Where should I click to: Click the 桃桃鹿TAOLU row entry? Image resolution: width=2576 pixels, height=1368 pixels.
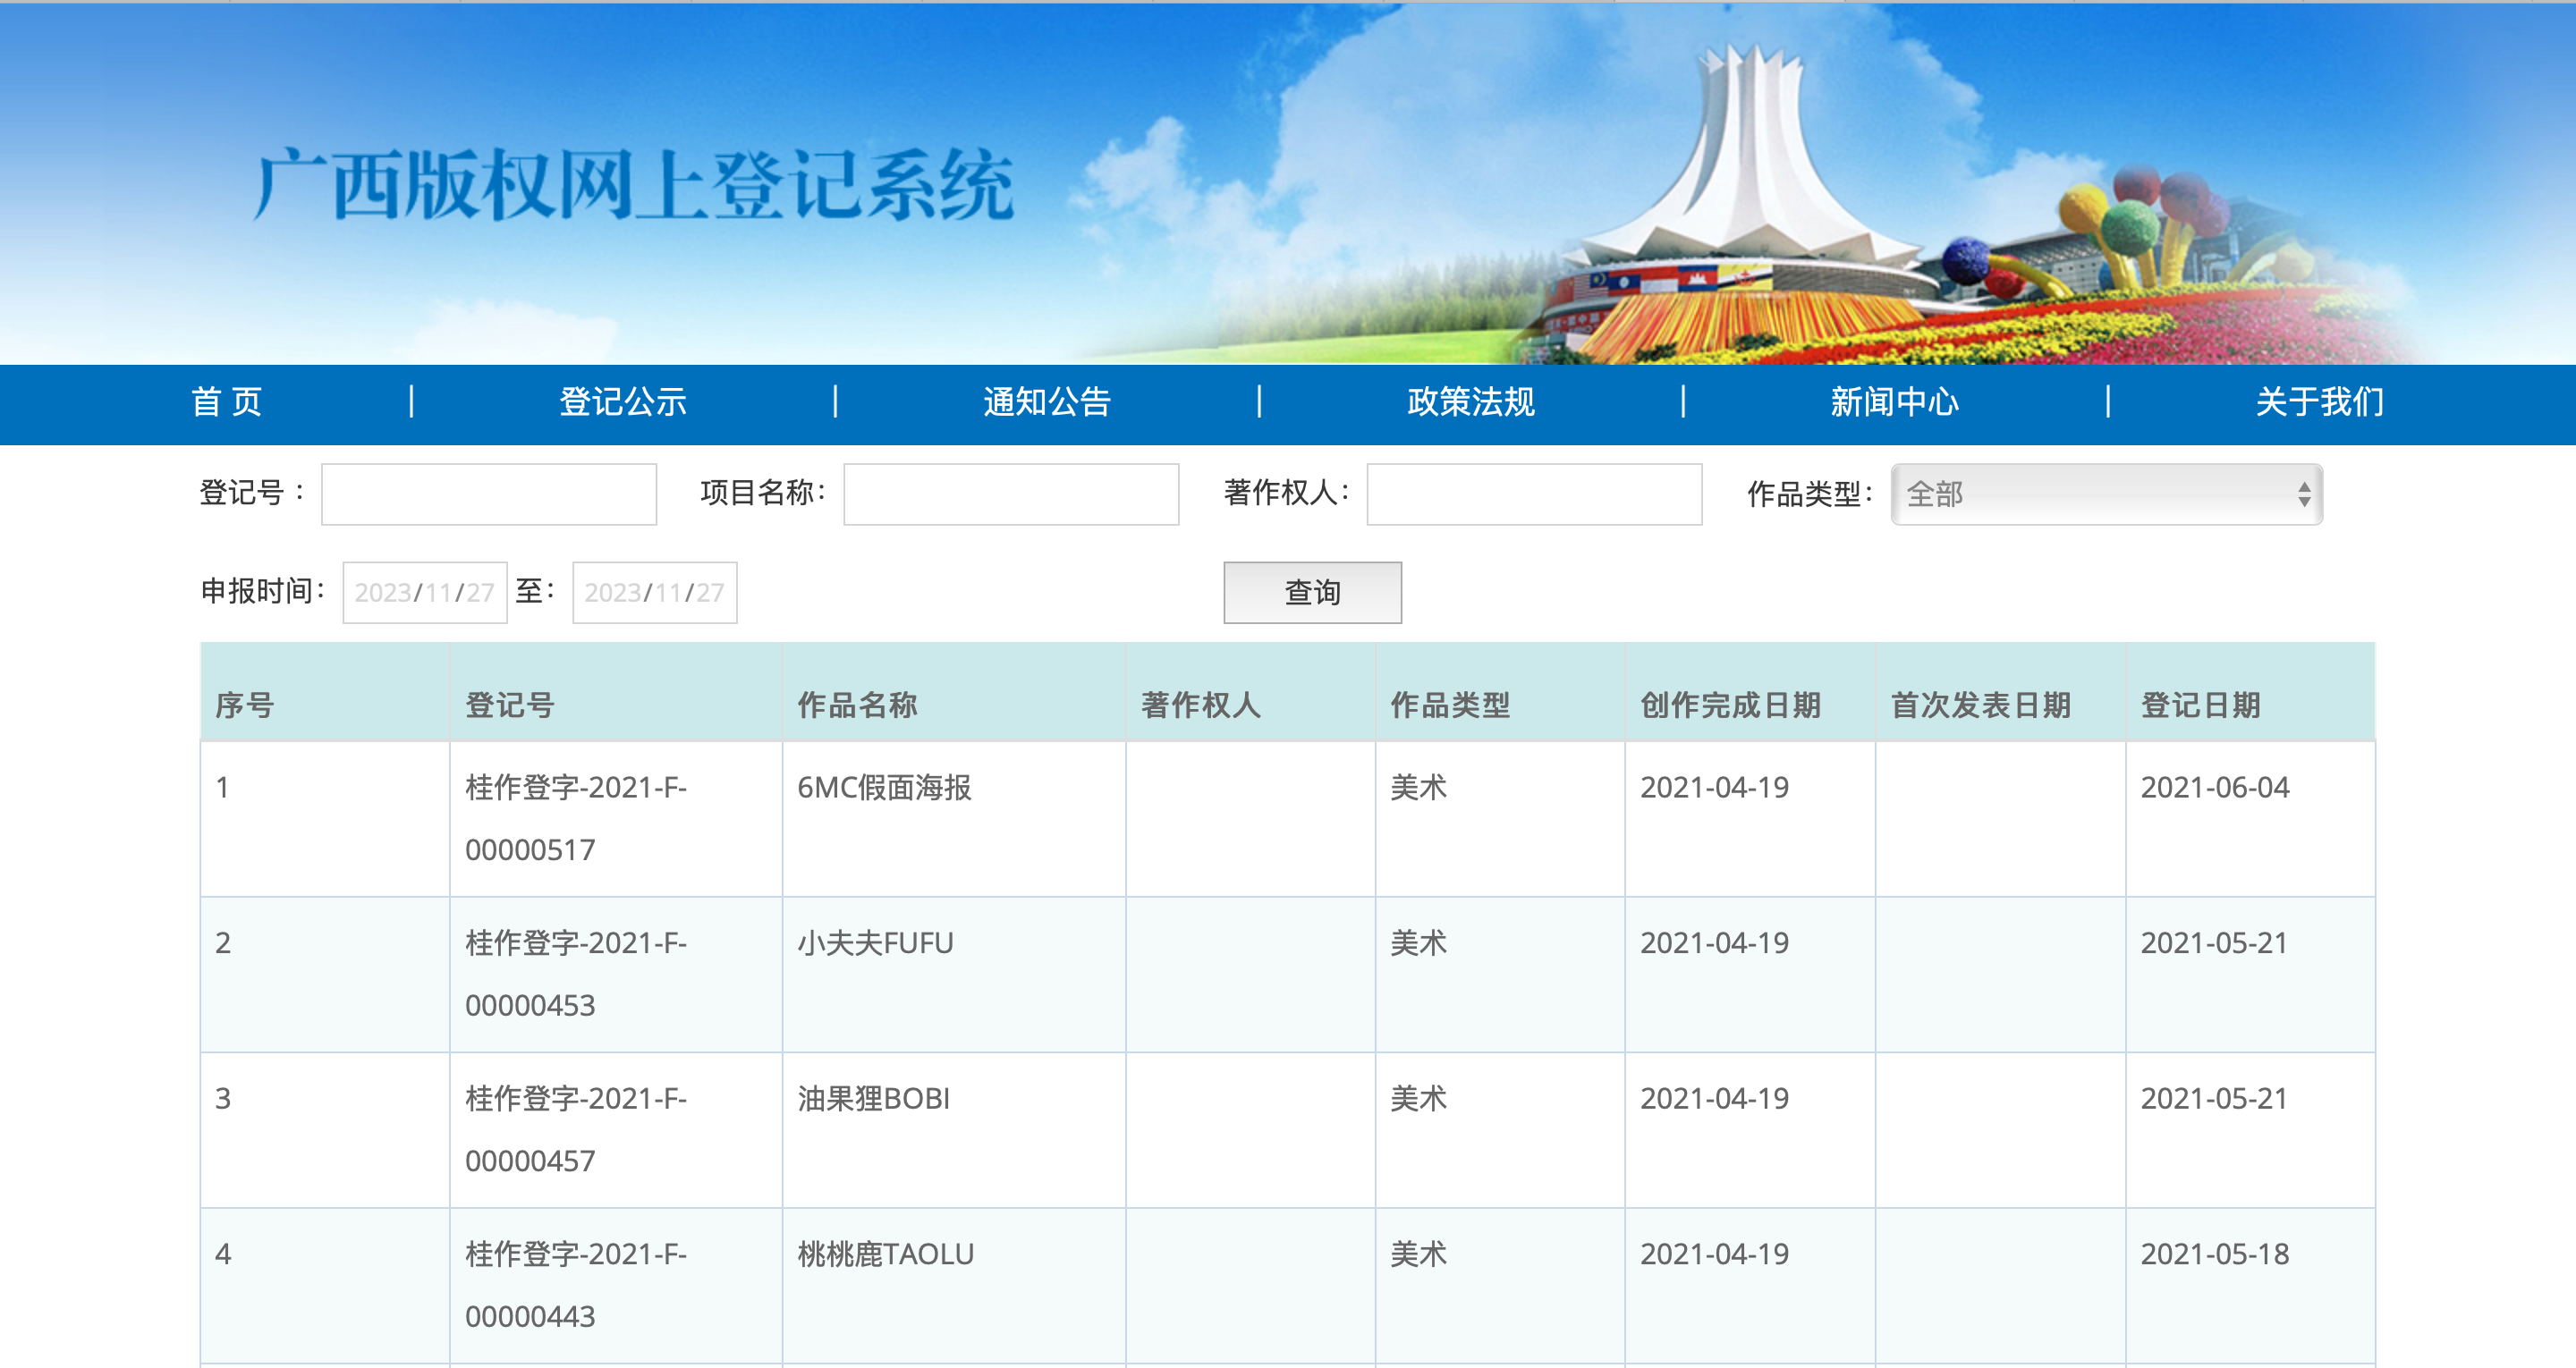[885, 1254]
